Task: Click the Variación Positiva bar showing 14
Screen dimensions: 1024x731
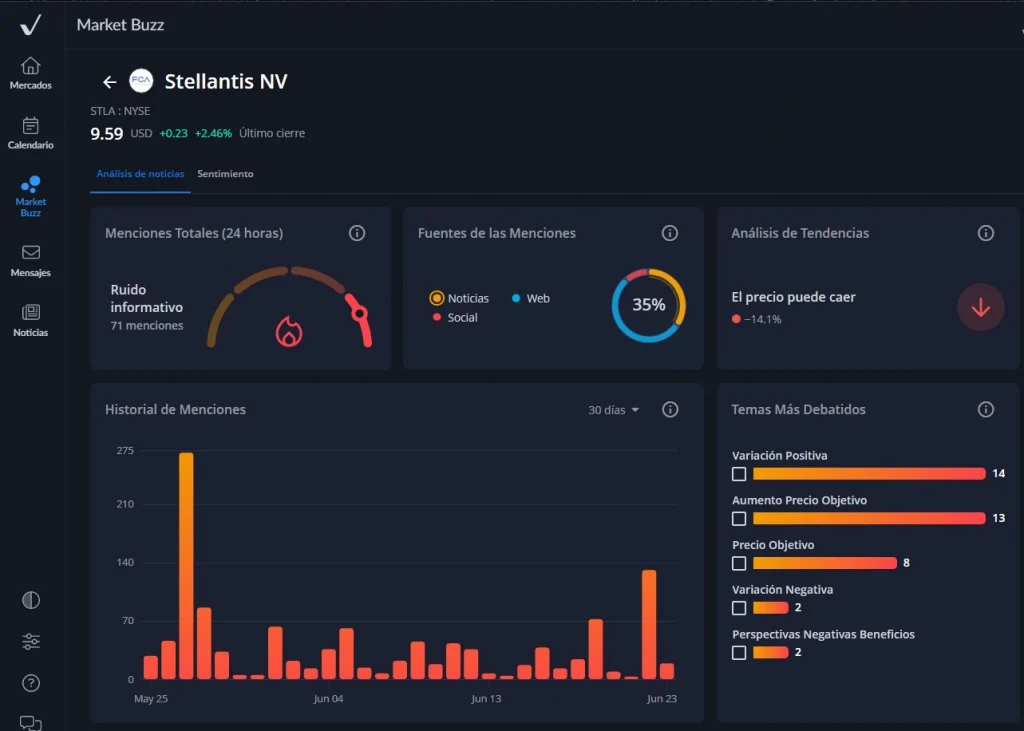Action: click(869, 474)
